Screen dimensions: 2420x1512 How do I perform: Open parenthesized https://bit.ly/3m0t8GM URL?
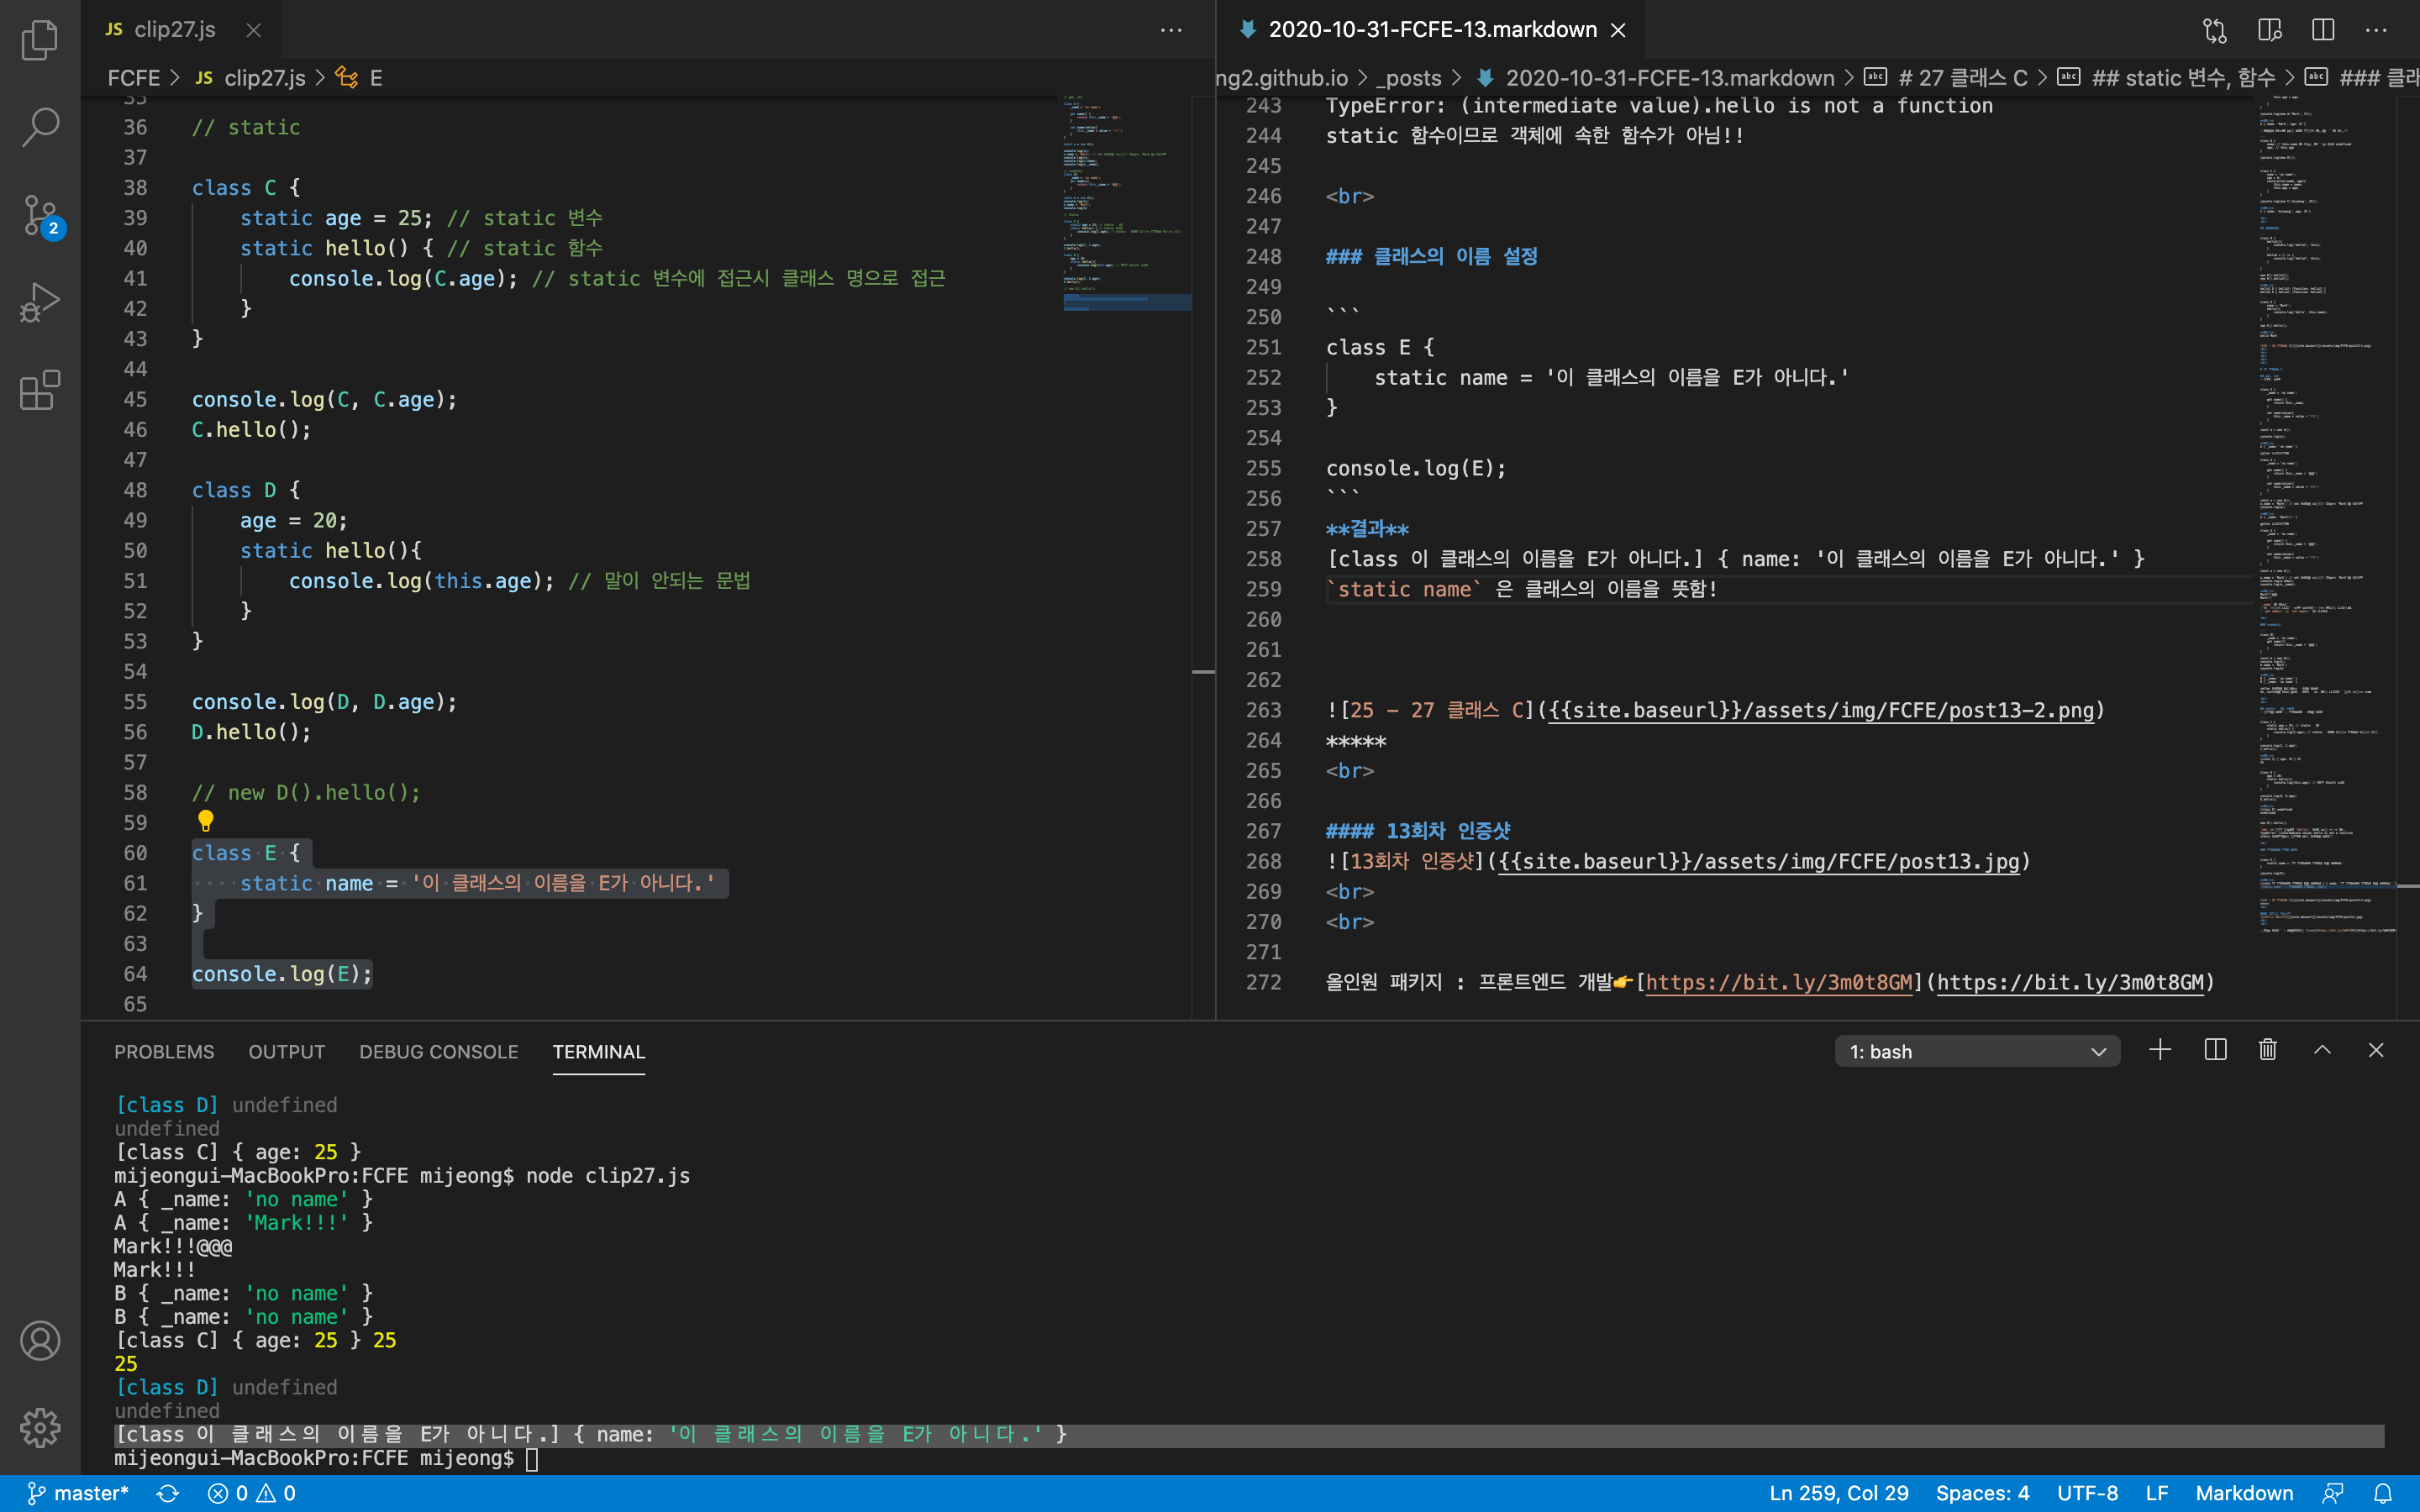point(2070,982)
